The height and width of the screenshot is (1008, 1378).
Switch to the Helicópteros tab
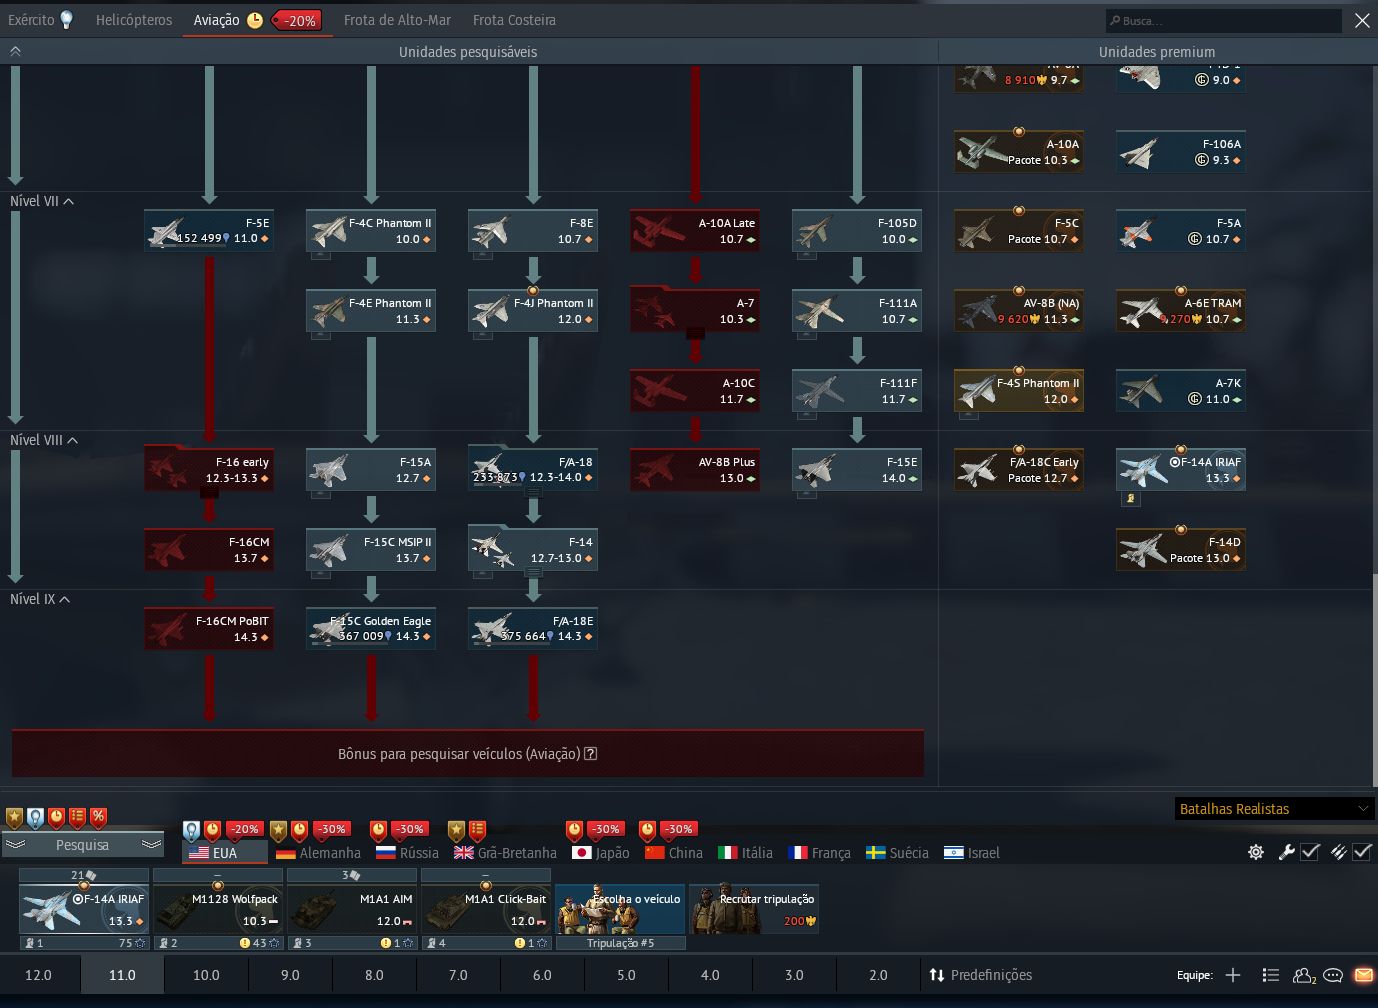pos(134,20)
